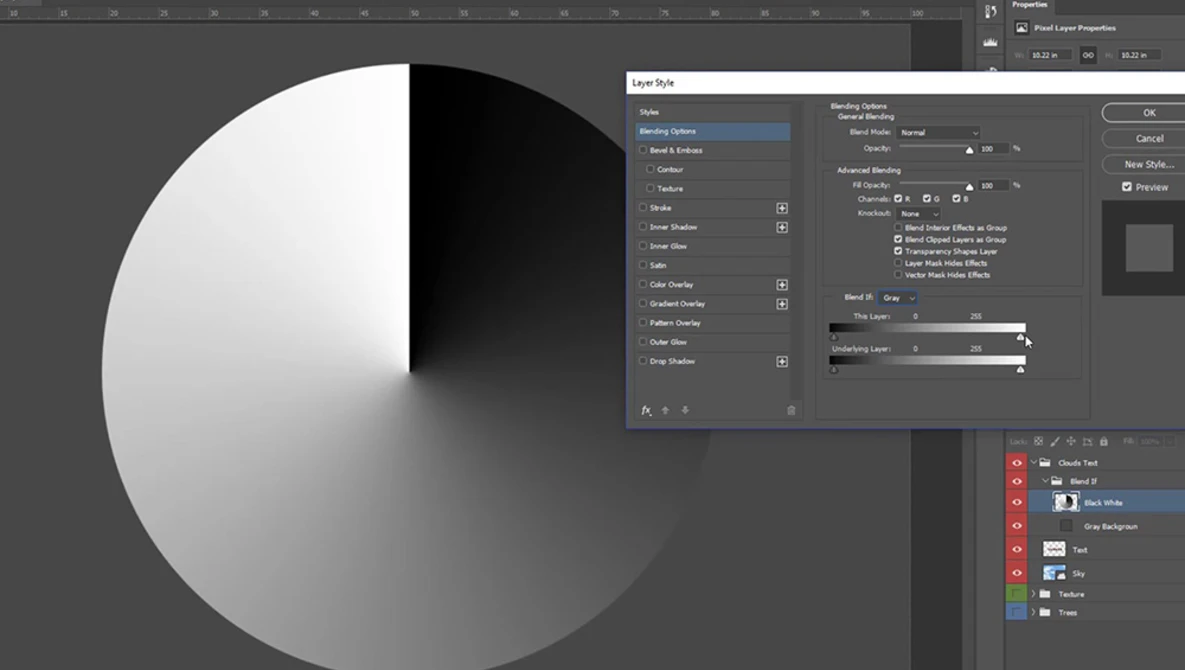
Task: Toggle the G channel checkbox
Action: pos(927,199)
